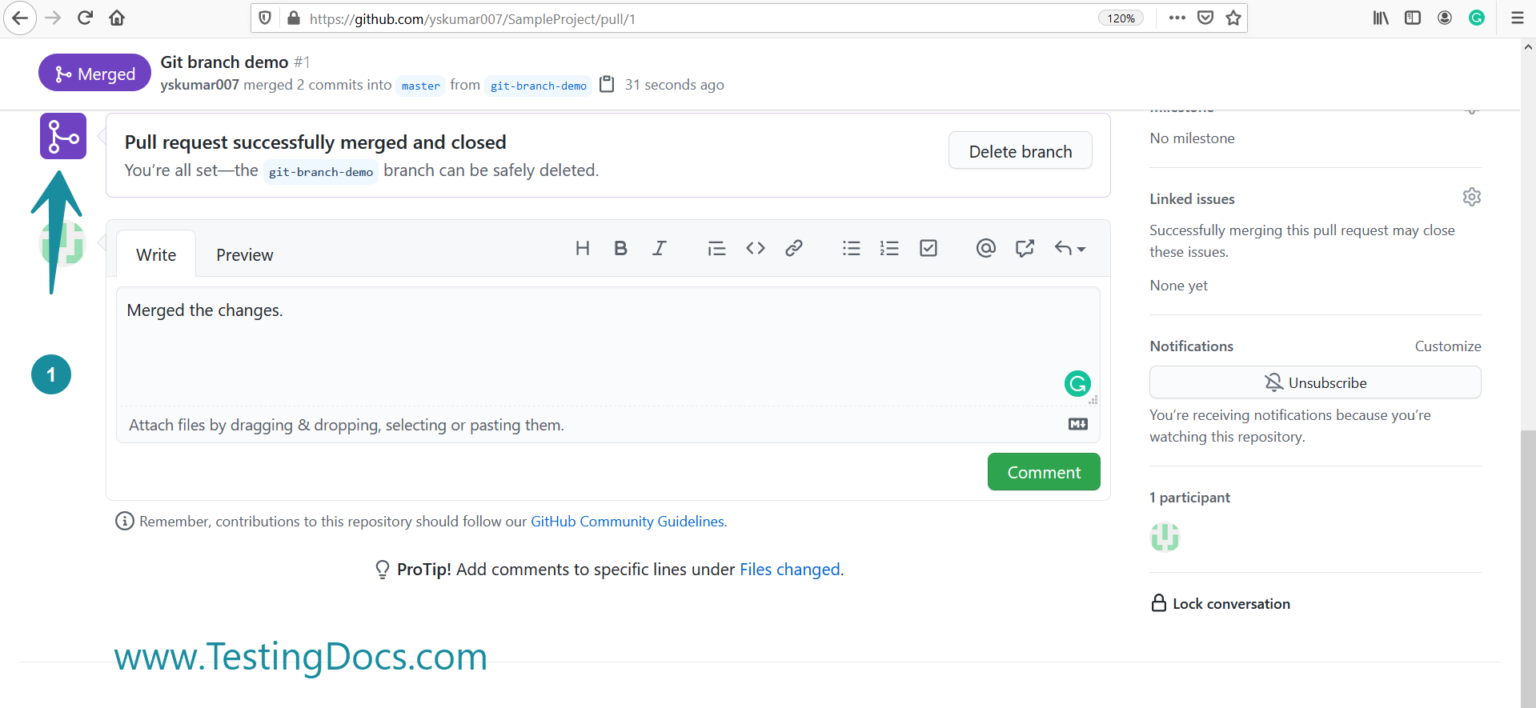
Task: Select the Write tab
Action: click(x=155, y=254)
